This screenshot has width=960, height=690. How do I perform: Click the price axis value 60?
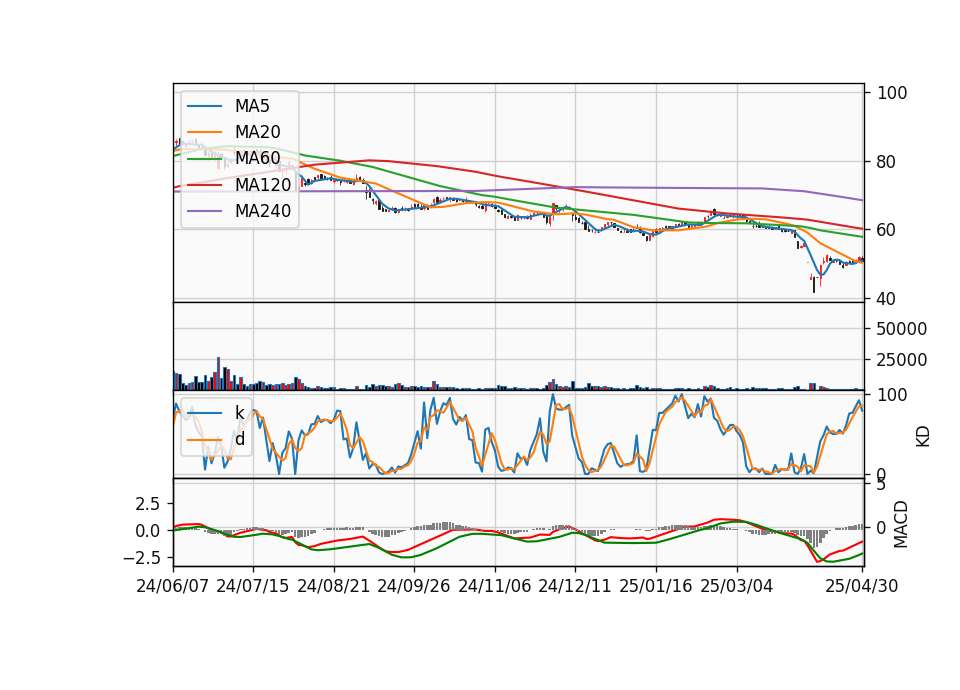(886, 230)
